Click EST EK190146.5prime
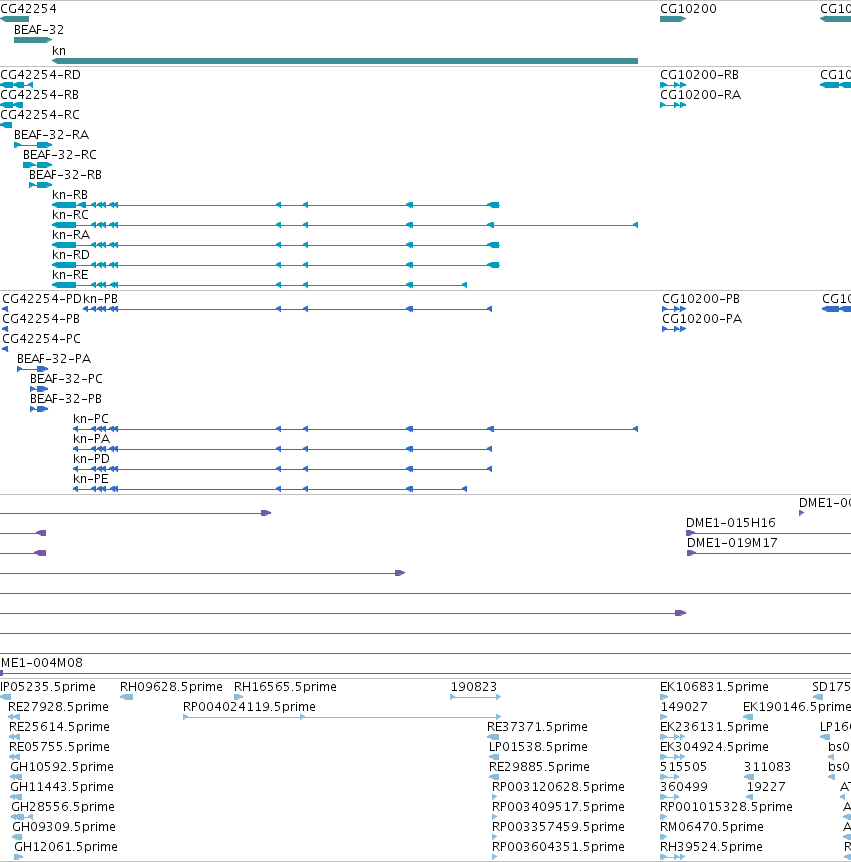851x862 pixels. (x=797, y=706)
